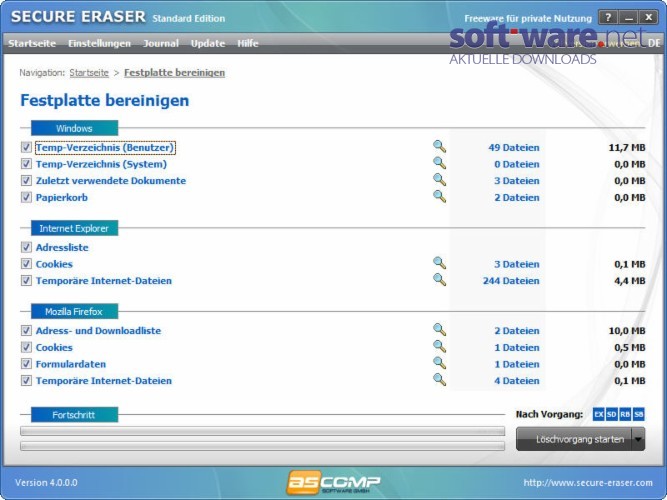Viewport: 667px width, 500px height.
Task: Inspect Internet Explorer Cookies via magnifier
Action: [439, 263]
